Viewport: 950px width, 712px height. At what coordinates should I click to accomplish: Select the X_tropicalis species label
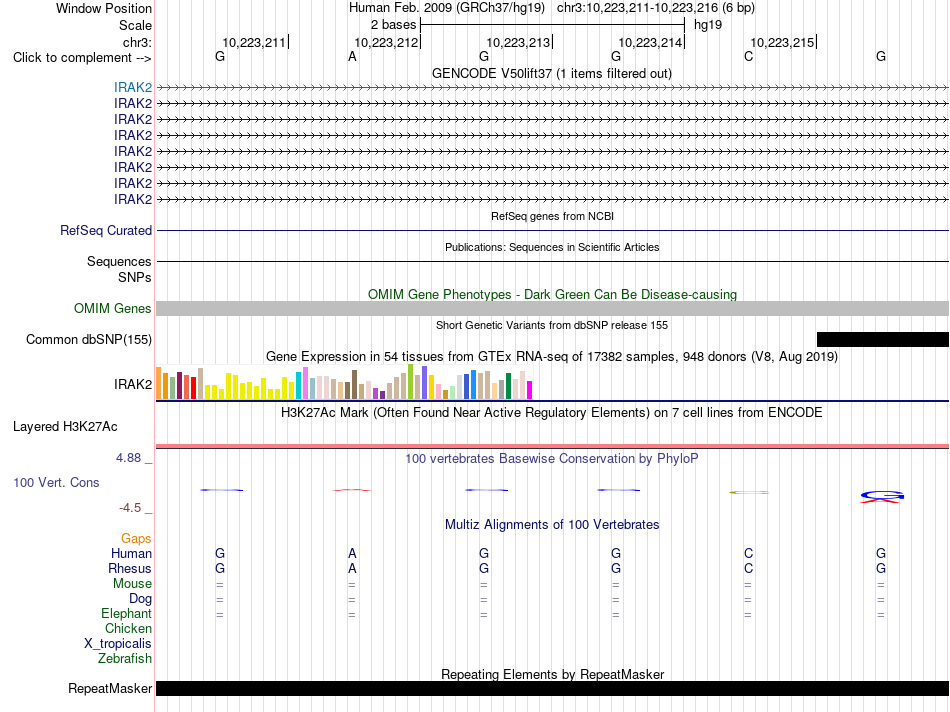118,644
